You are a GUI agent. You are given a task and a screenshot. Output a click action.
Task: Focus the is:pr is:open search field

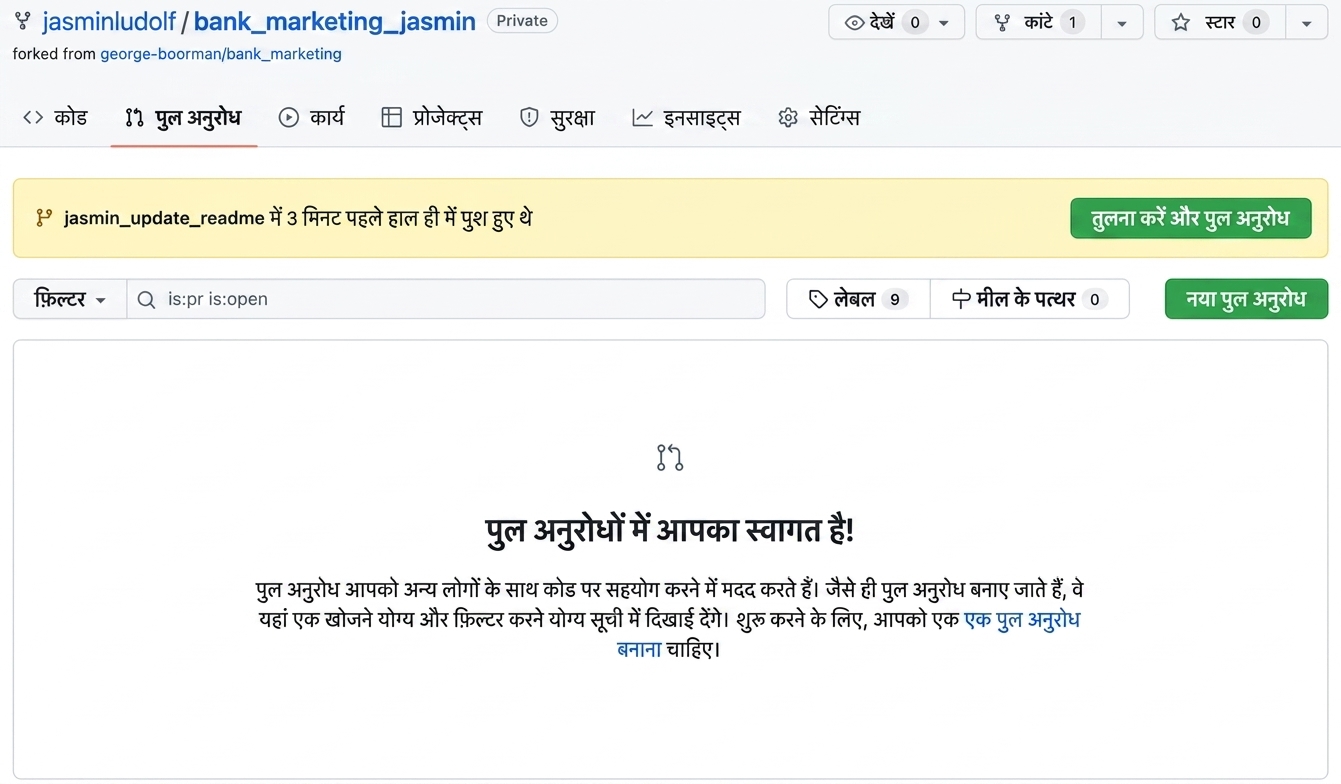point(446,299)
